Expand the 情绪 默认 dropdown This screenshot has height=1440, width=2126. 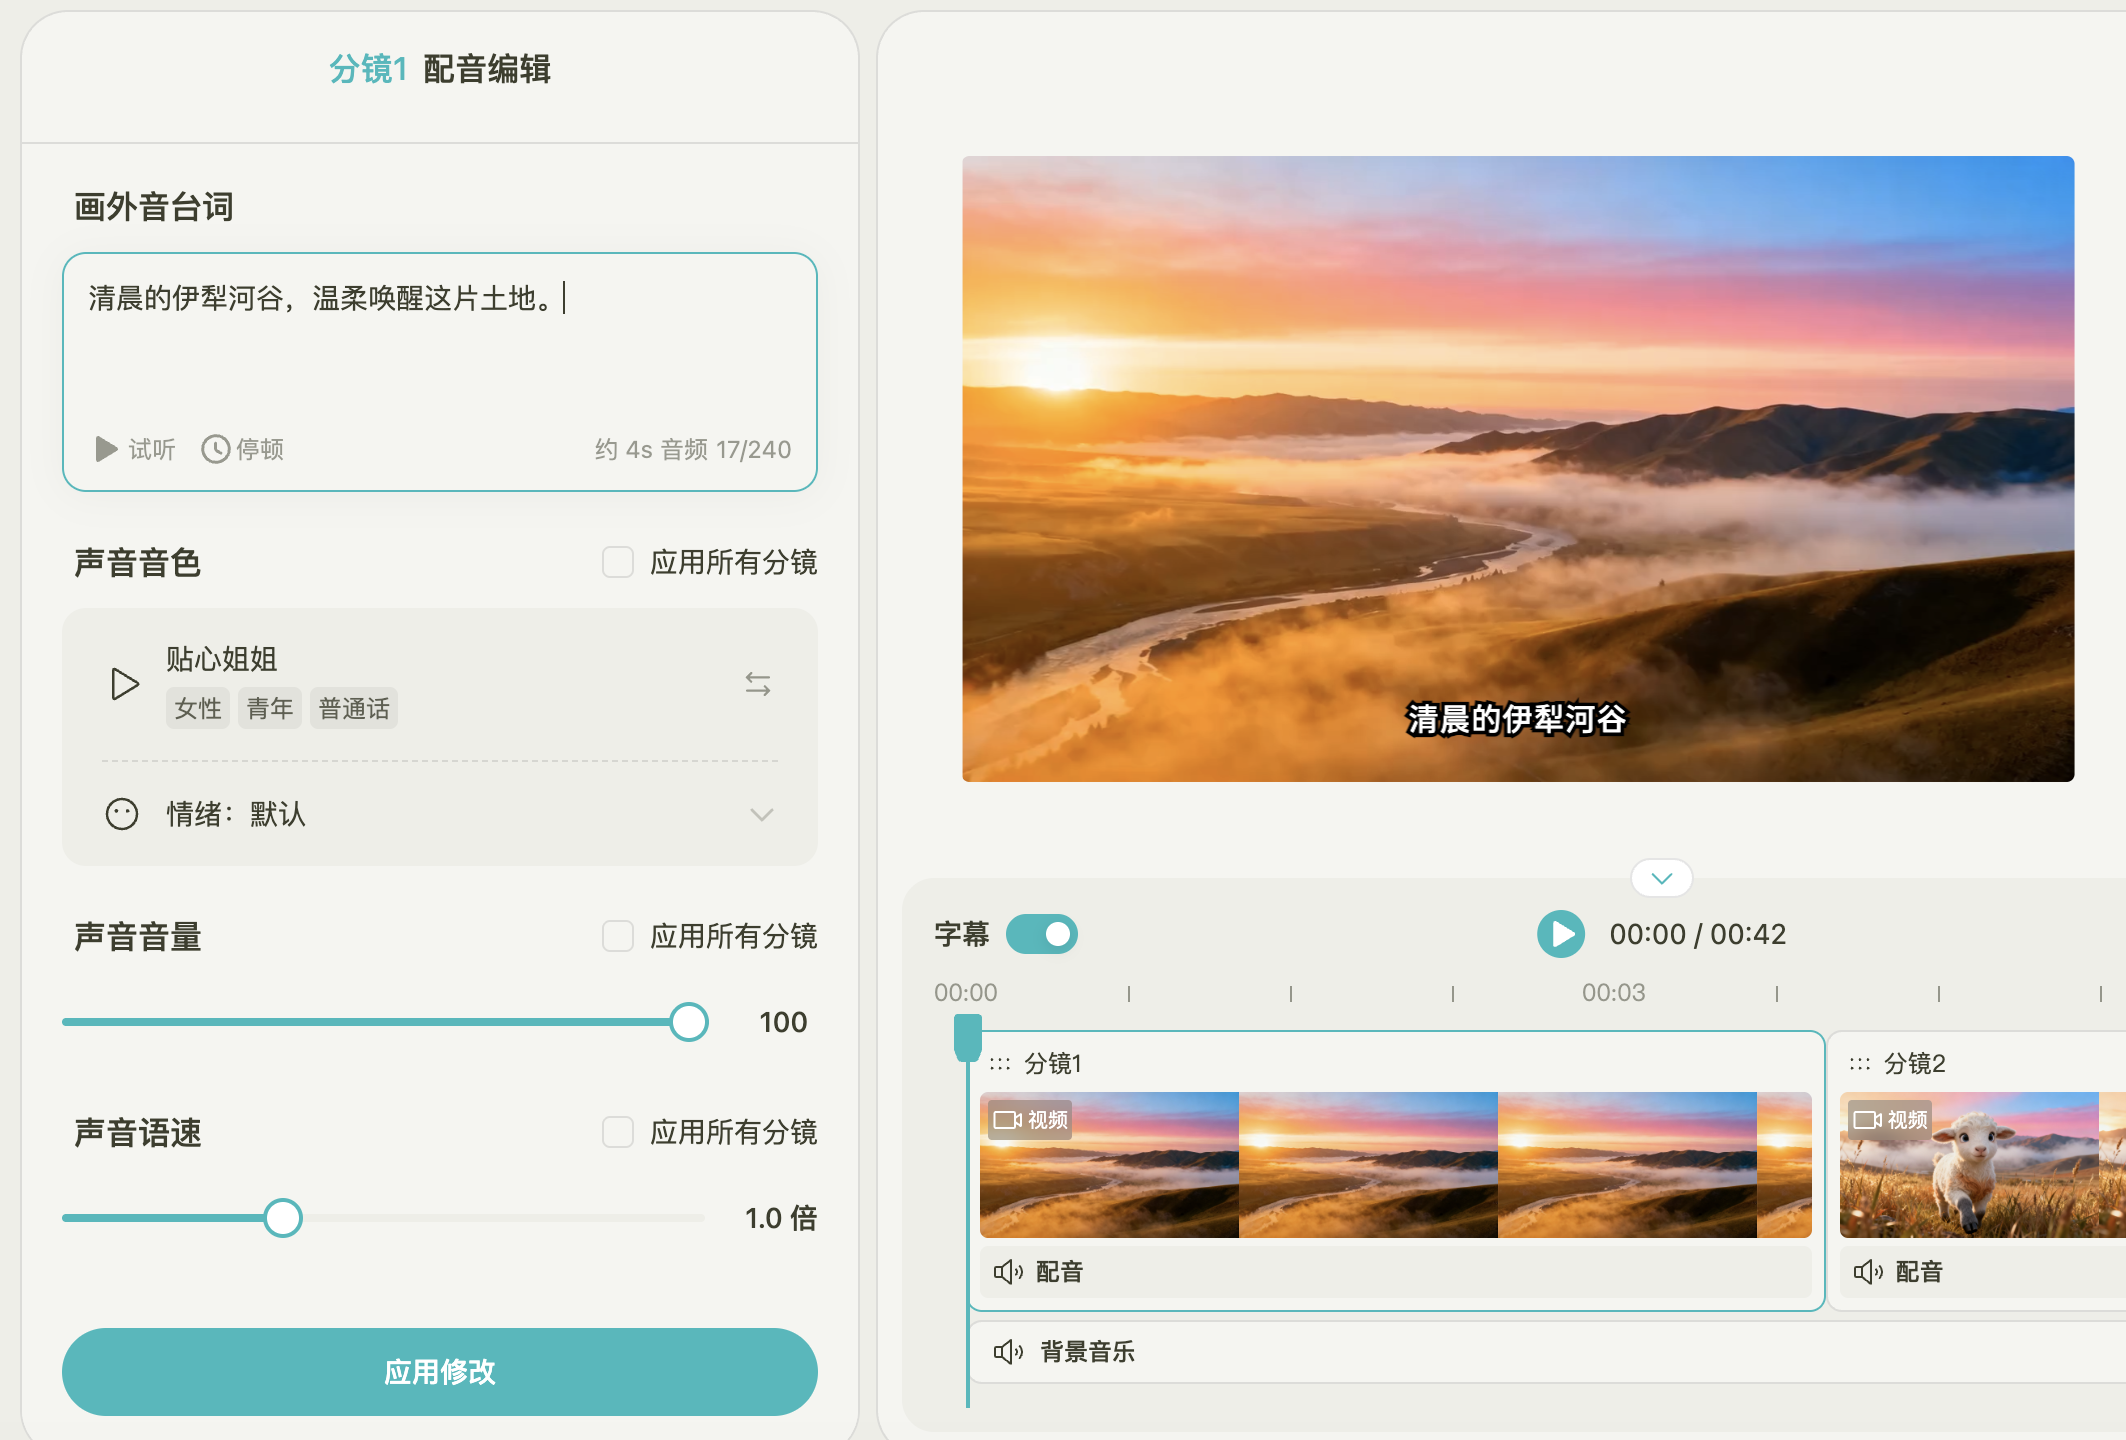760,815
